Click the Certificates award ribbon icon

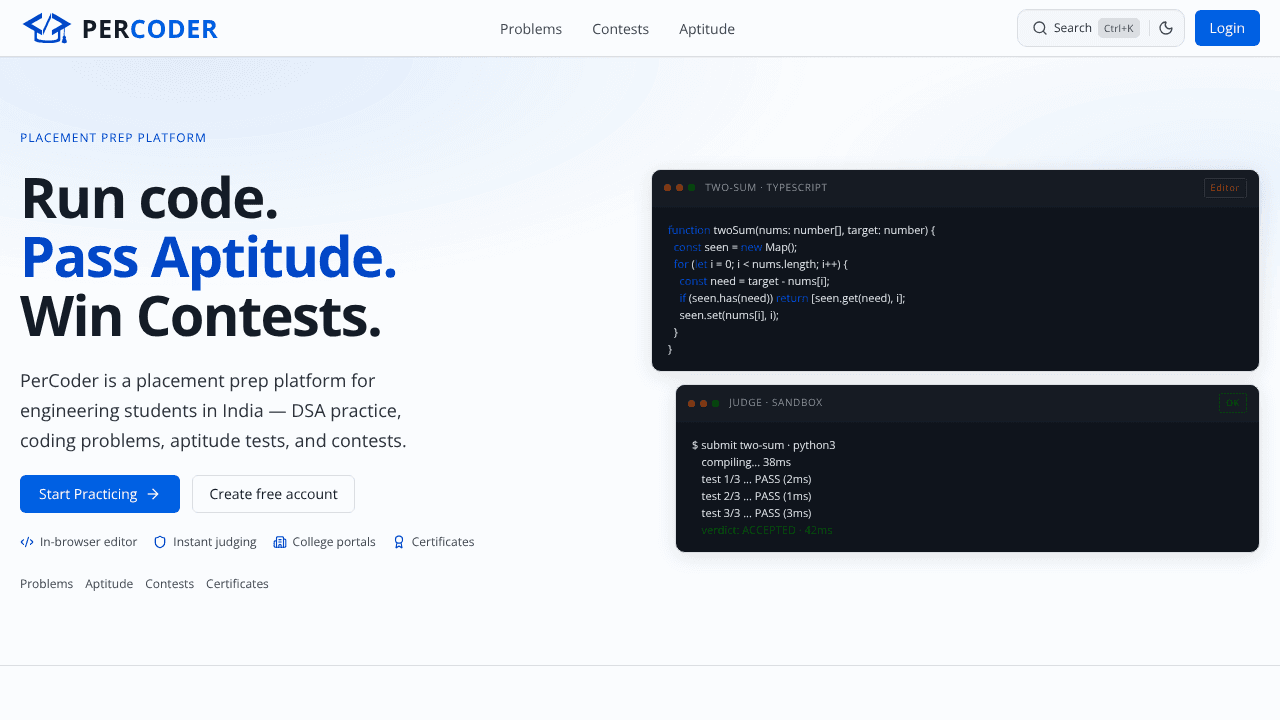click(x=399, y=542)
